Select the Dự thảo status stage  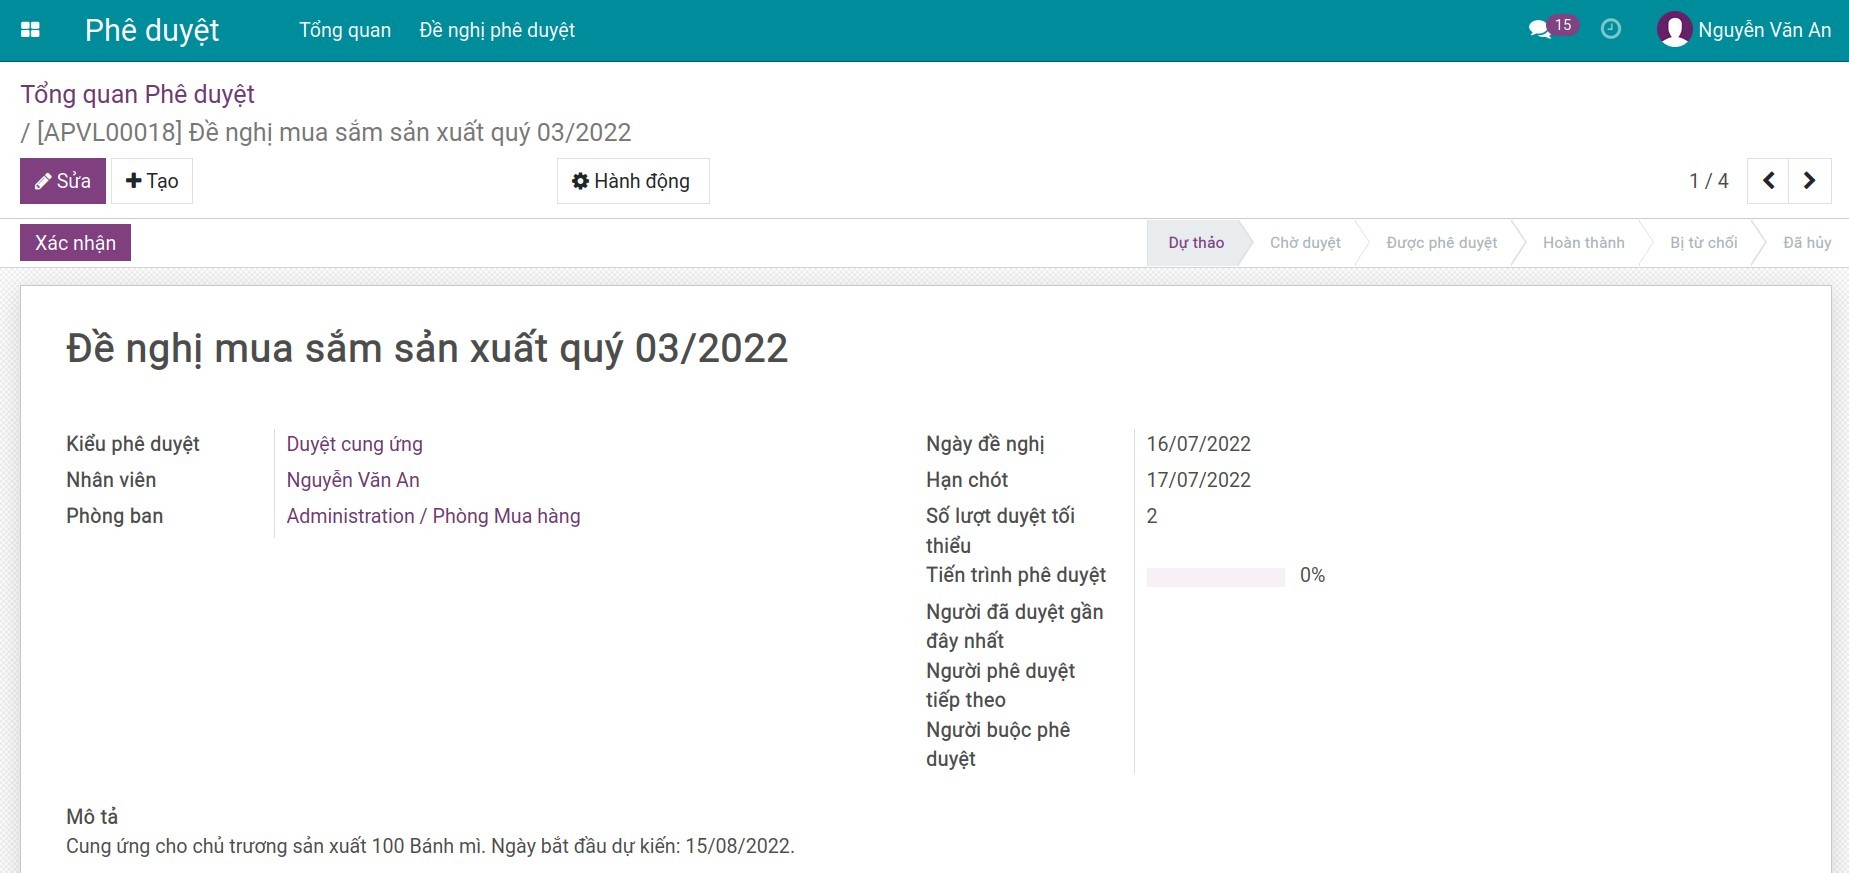[x=1195, y=243]
